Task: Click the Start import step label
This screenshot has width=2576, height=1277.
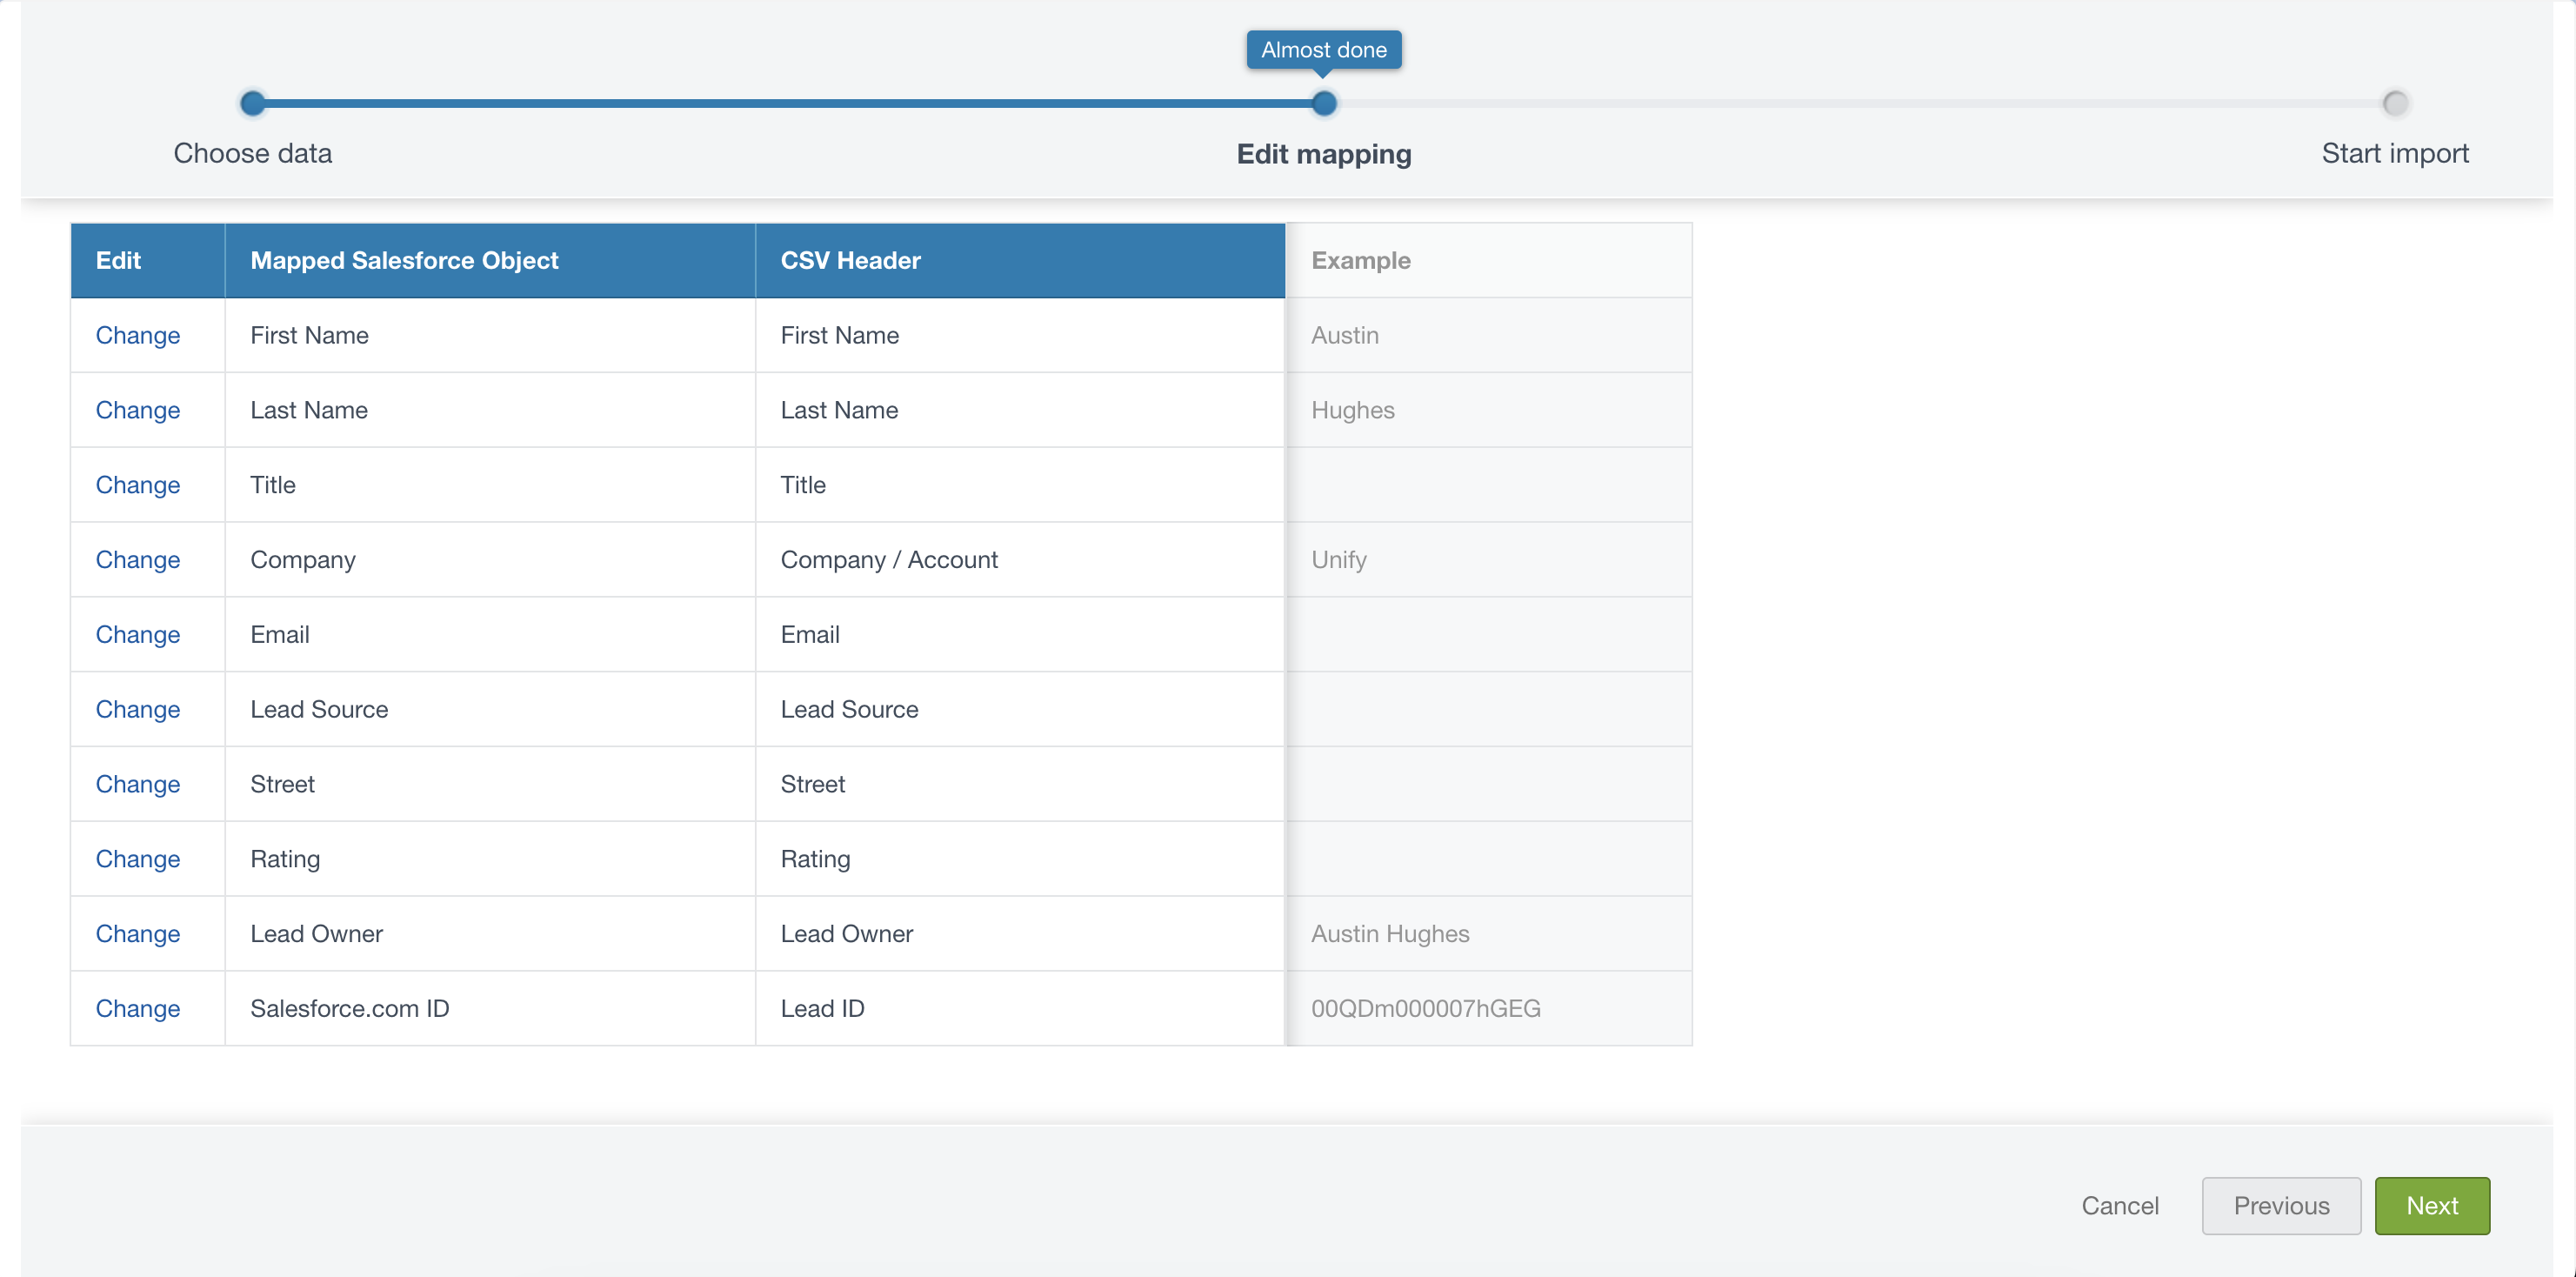Action: coord(2394,153)
